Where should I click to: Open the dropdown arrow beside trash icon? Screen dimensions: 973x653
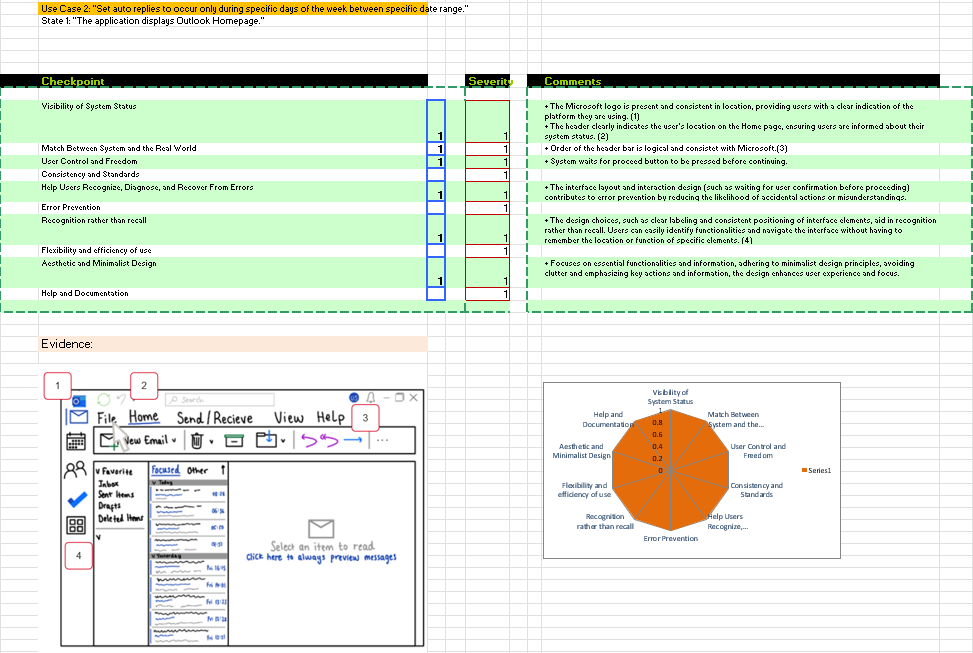click(212, 442)
